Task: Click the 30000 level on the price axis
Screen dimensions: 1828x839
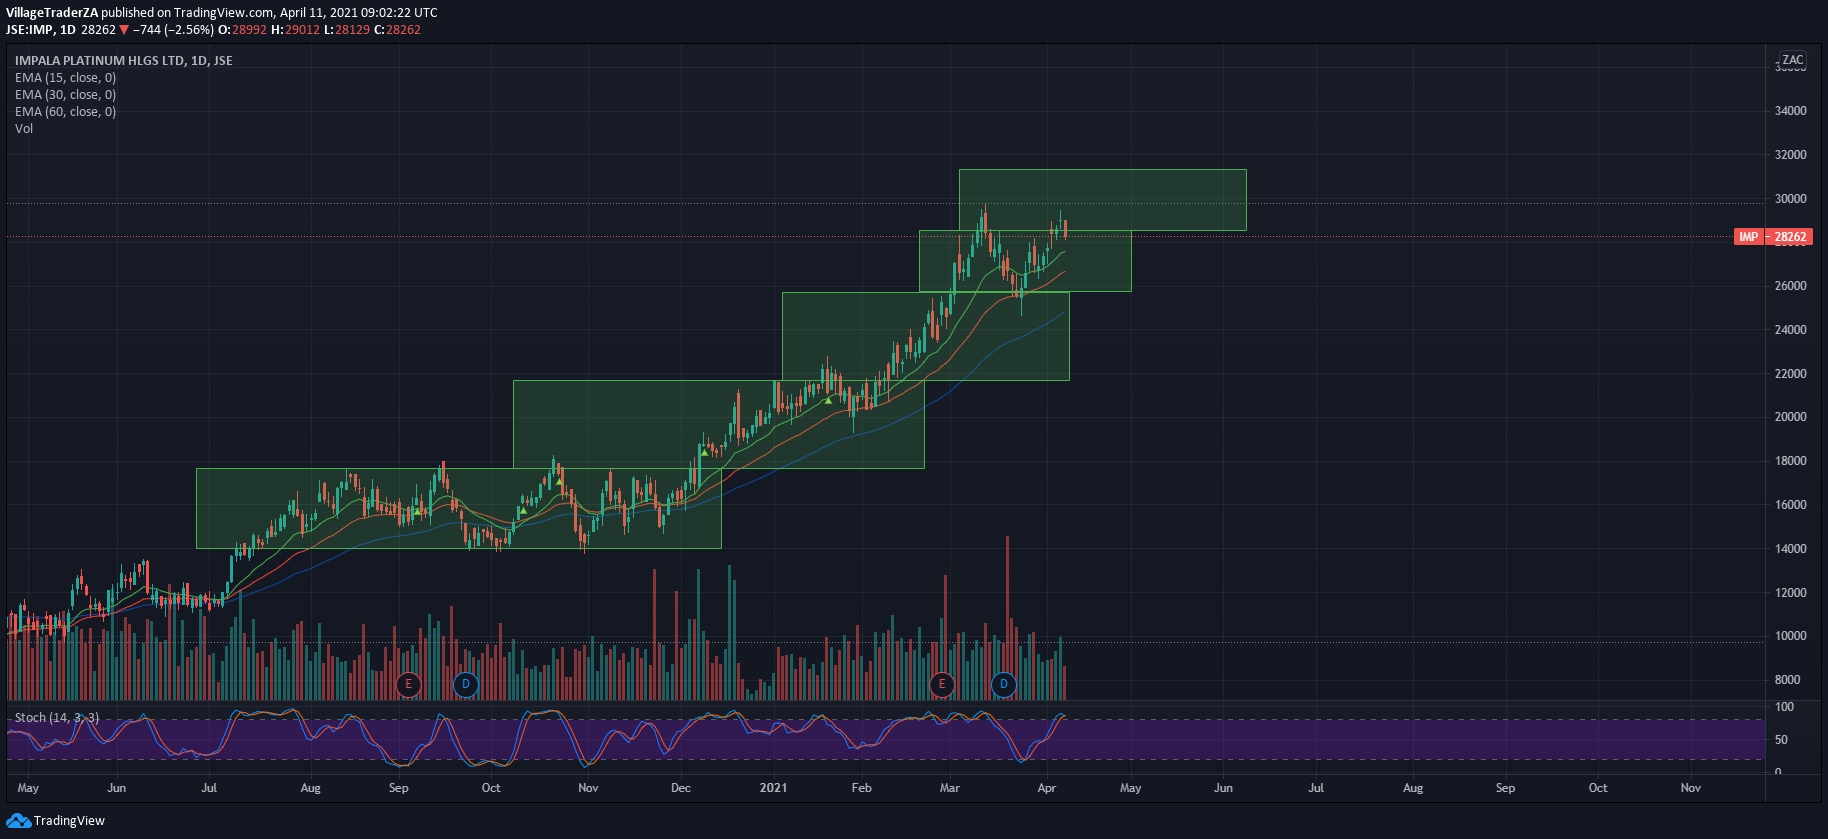Action: (x=1790, y=199)
